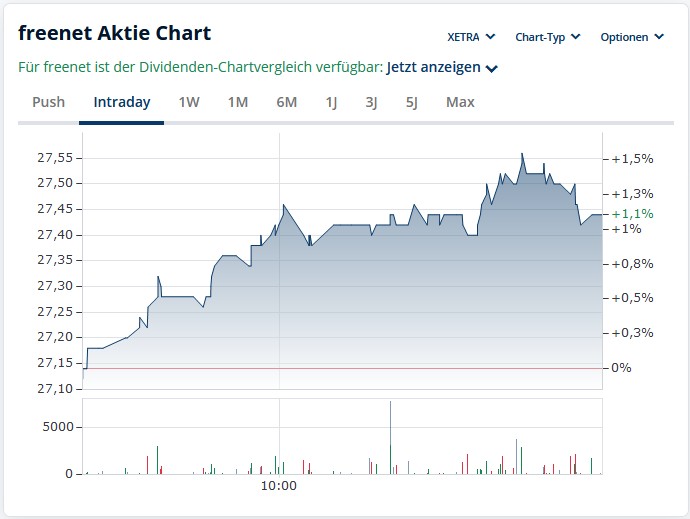Click the green +1,1% current change label
The width and height of the screenshot is (690, 519).
[633, 213]
